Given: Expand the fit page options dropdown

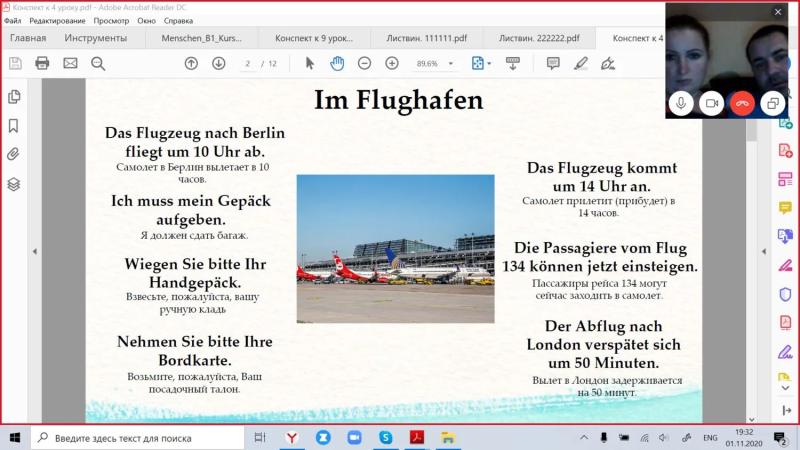Looking at the screenshot, I should point(489,64).
